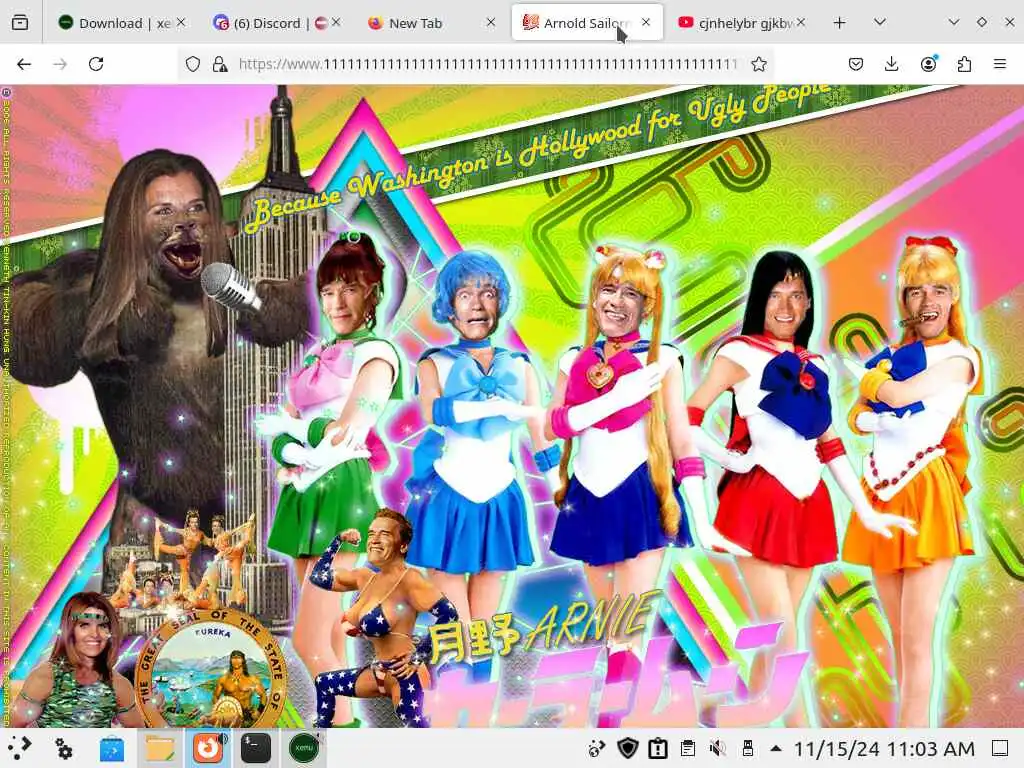Open the security shield tray icon
Viewport: 1024px width, 768px height.
coord(627,748)
